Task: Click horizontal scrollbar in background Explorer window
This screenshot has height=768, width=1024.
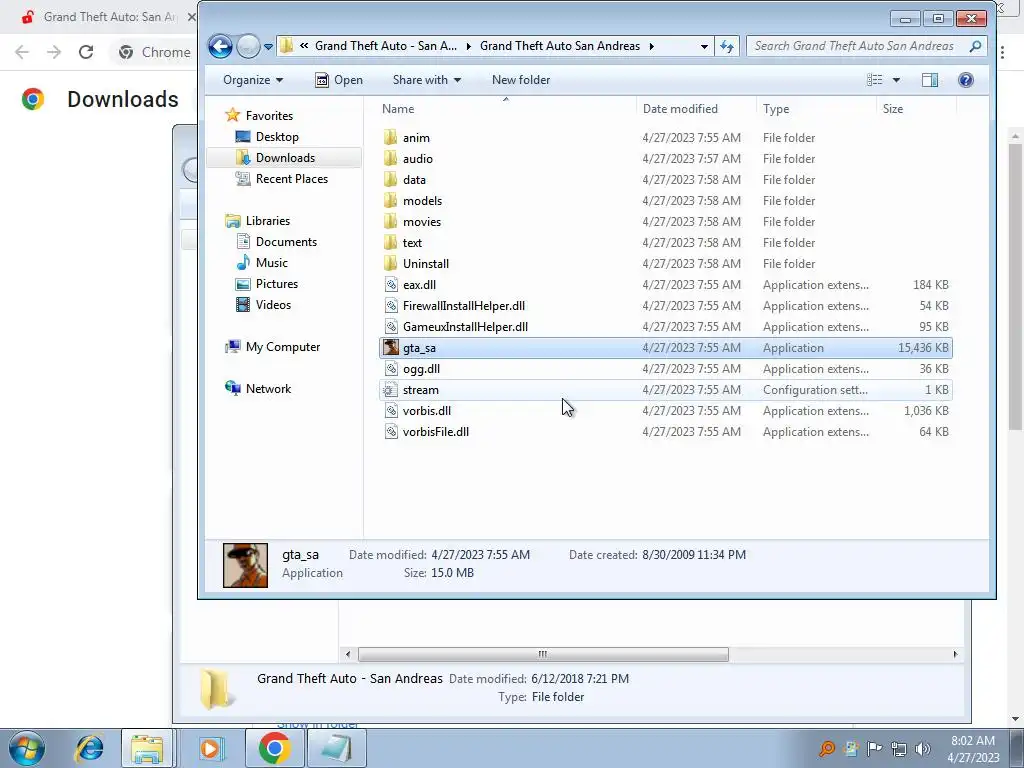Action: [x=543, y=654]
